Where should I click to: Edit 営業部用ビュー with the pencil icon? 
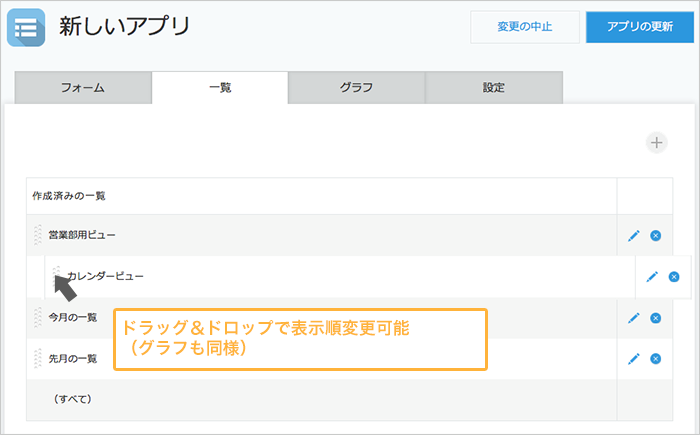tap(633, 235)
